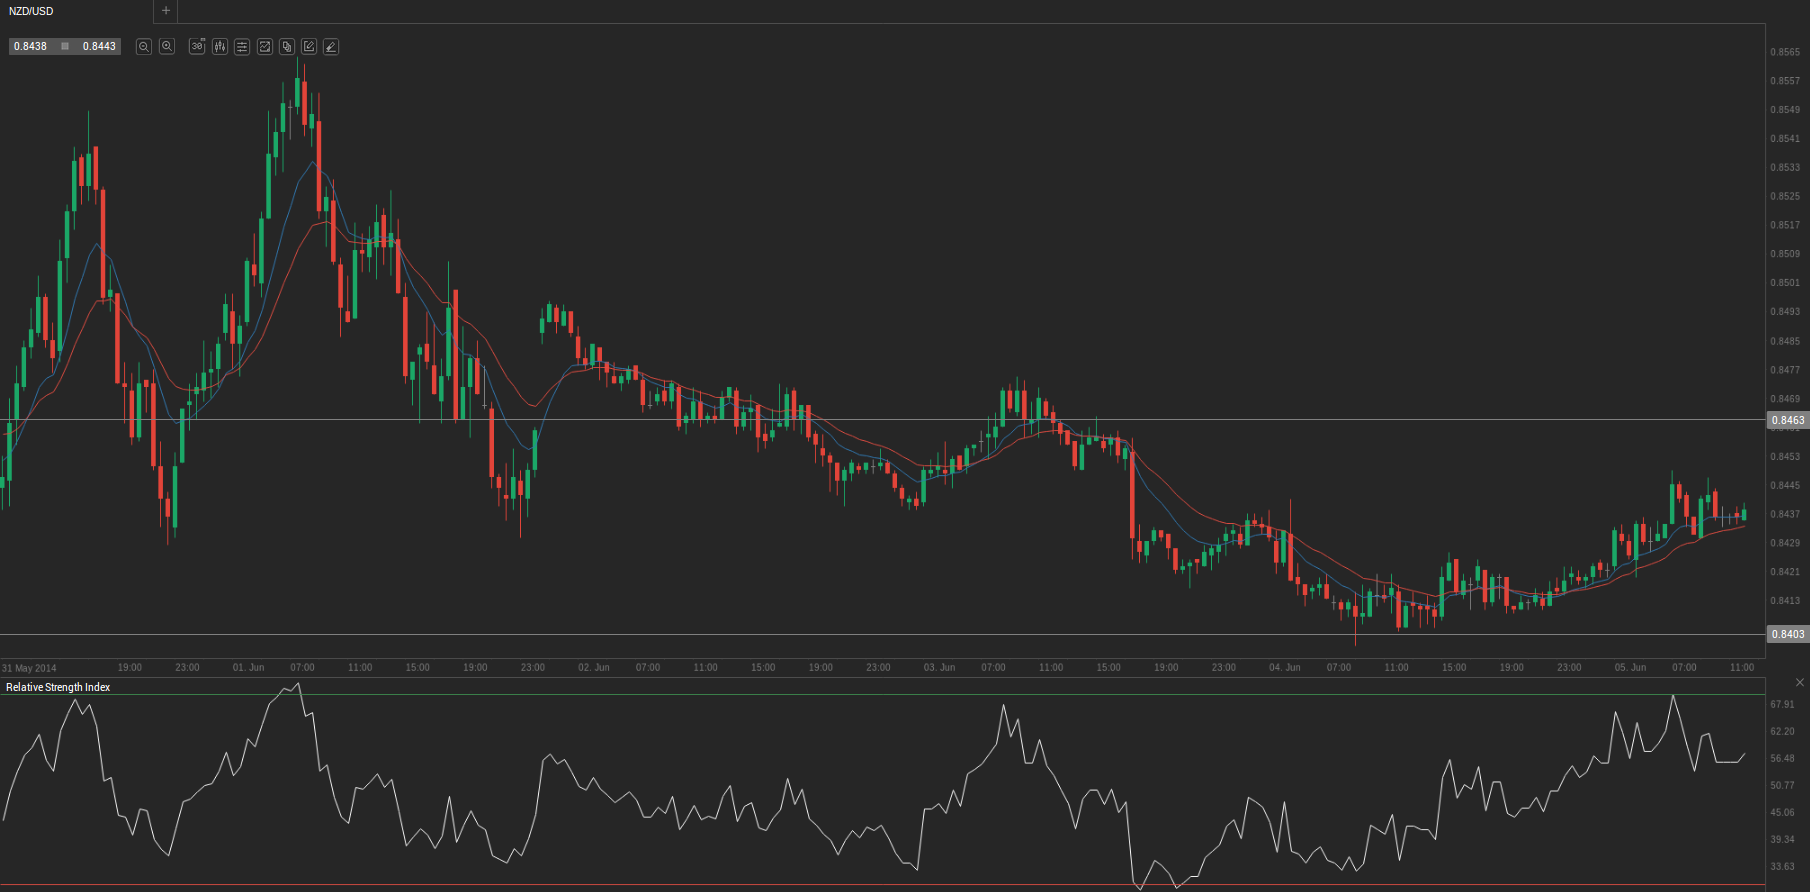Click the 0.8437 price axis label
Screen dimensions: 1810x892
[1785, 514]
